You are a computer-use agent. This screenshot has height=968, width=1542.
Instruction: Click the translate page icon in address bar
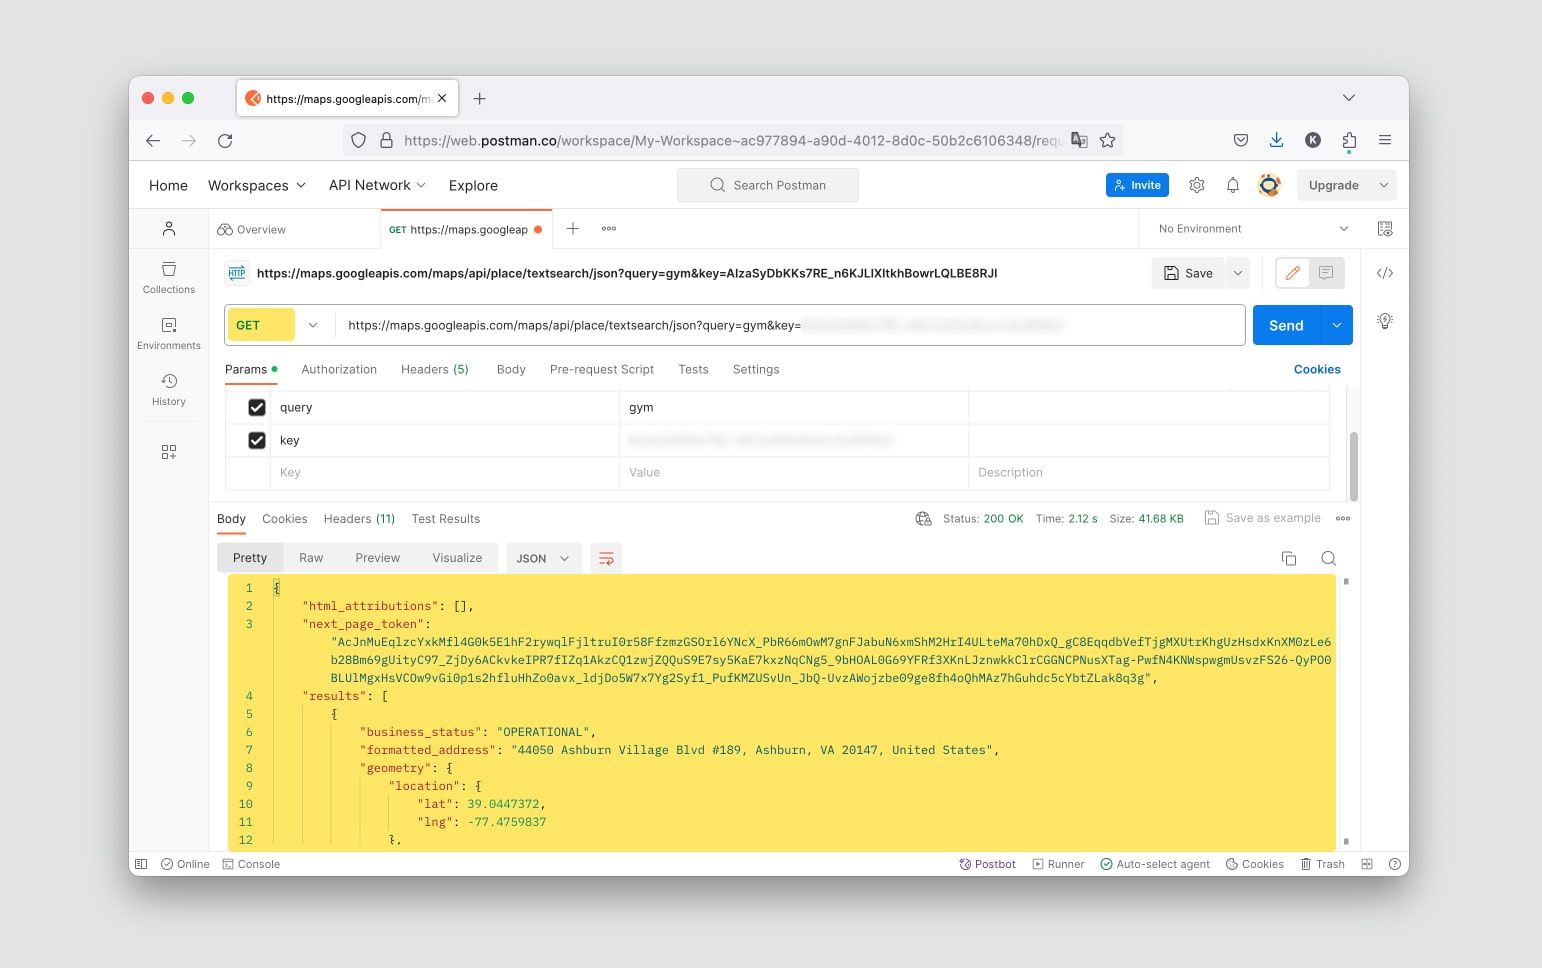[1079, 140]
